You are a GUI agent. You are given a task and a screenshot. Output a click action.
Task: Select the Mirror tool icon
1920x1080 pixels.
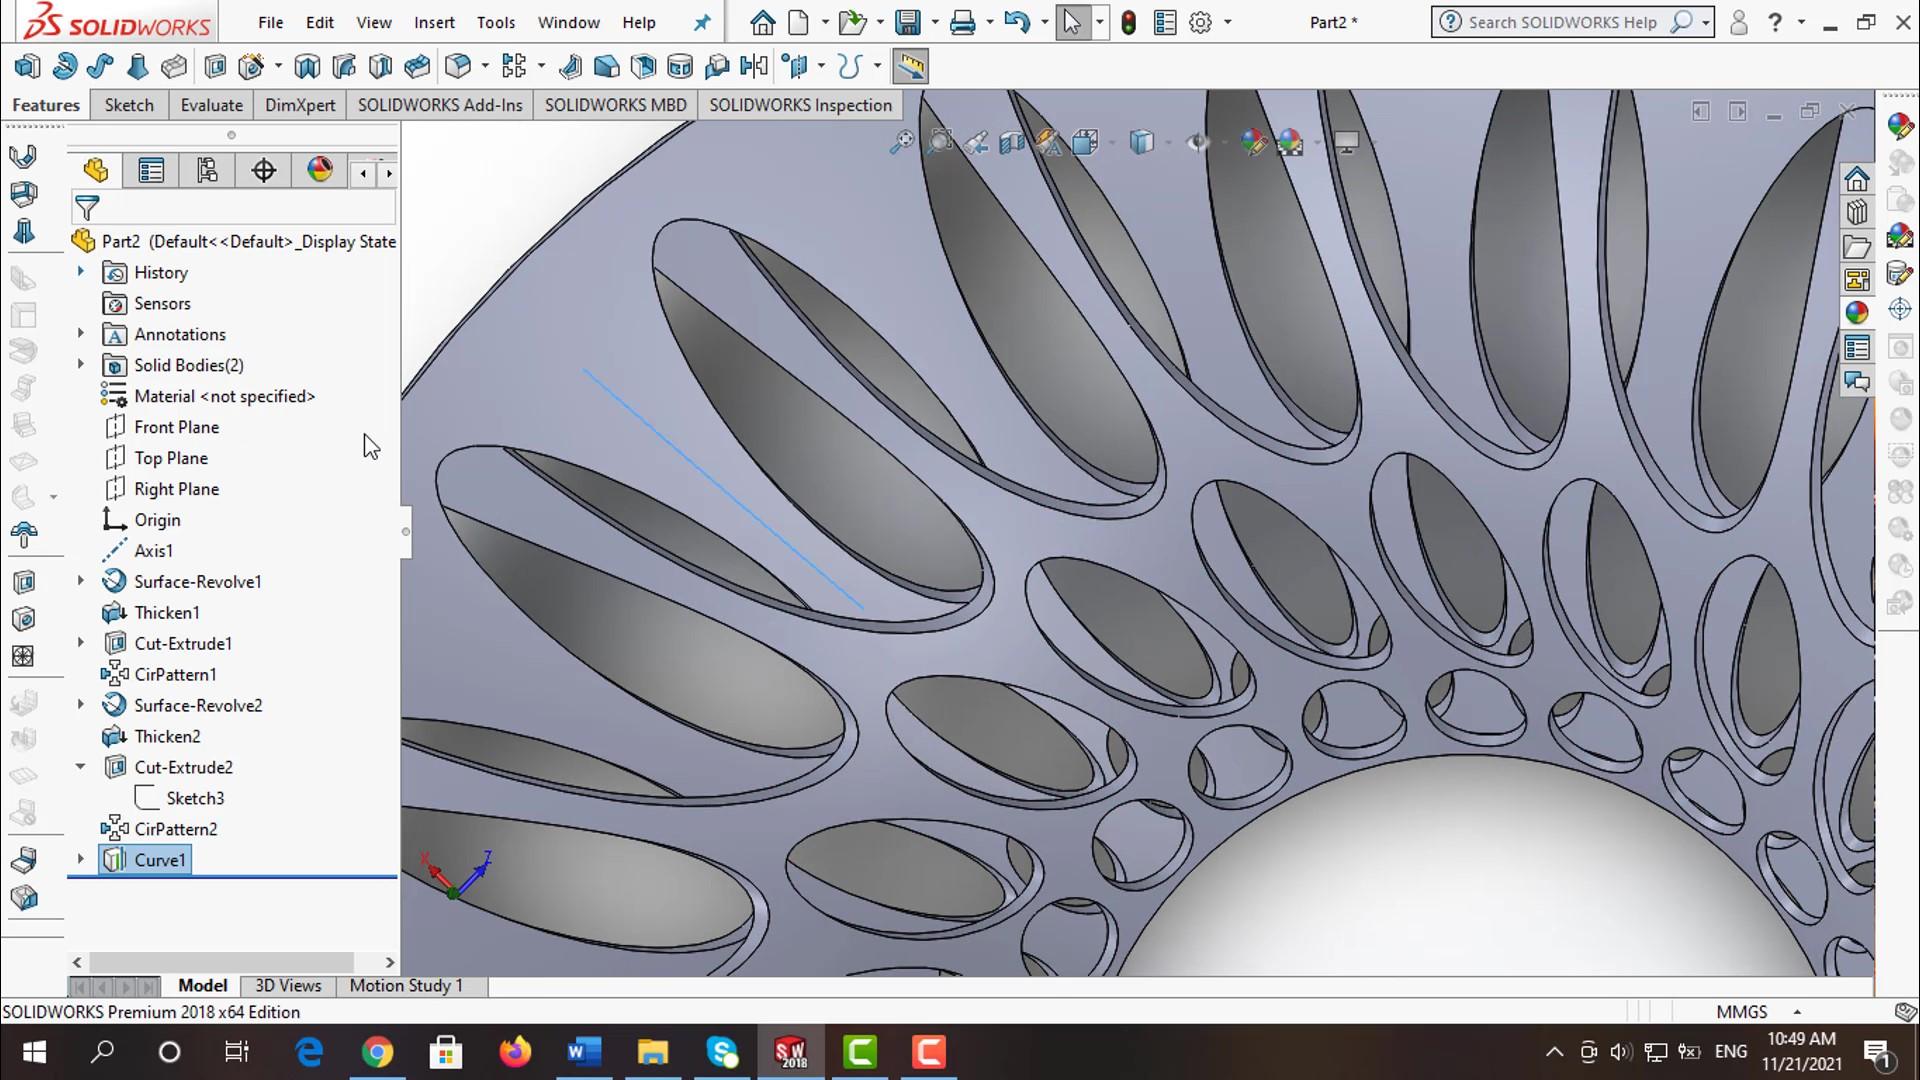click(x=754, y=67)
